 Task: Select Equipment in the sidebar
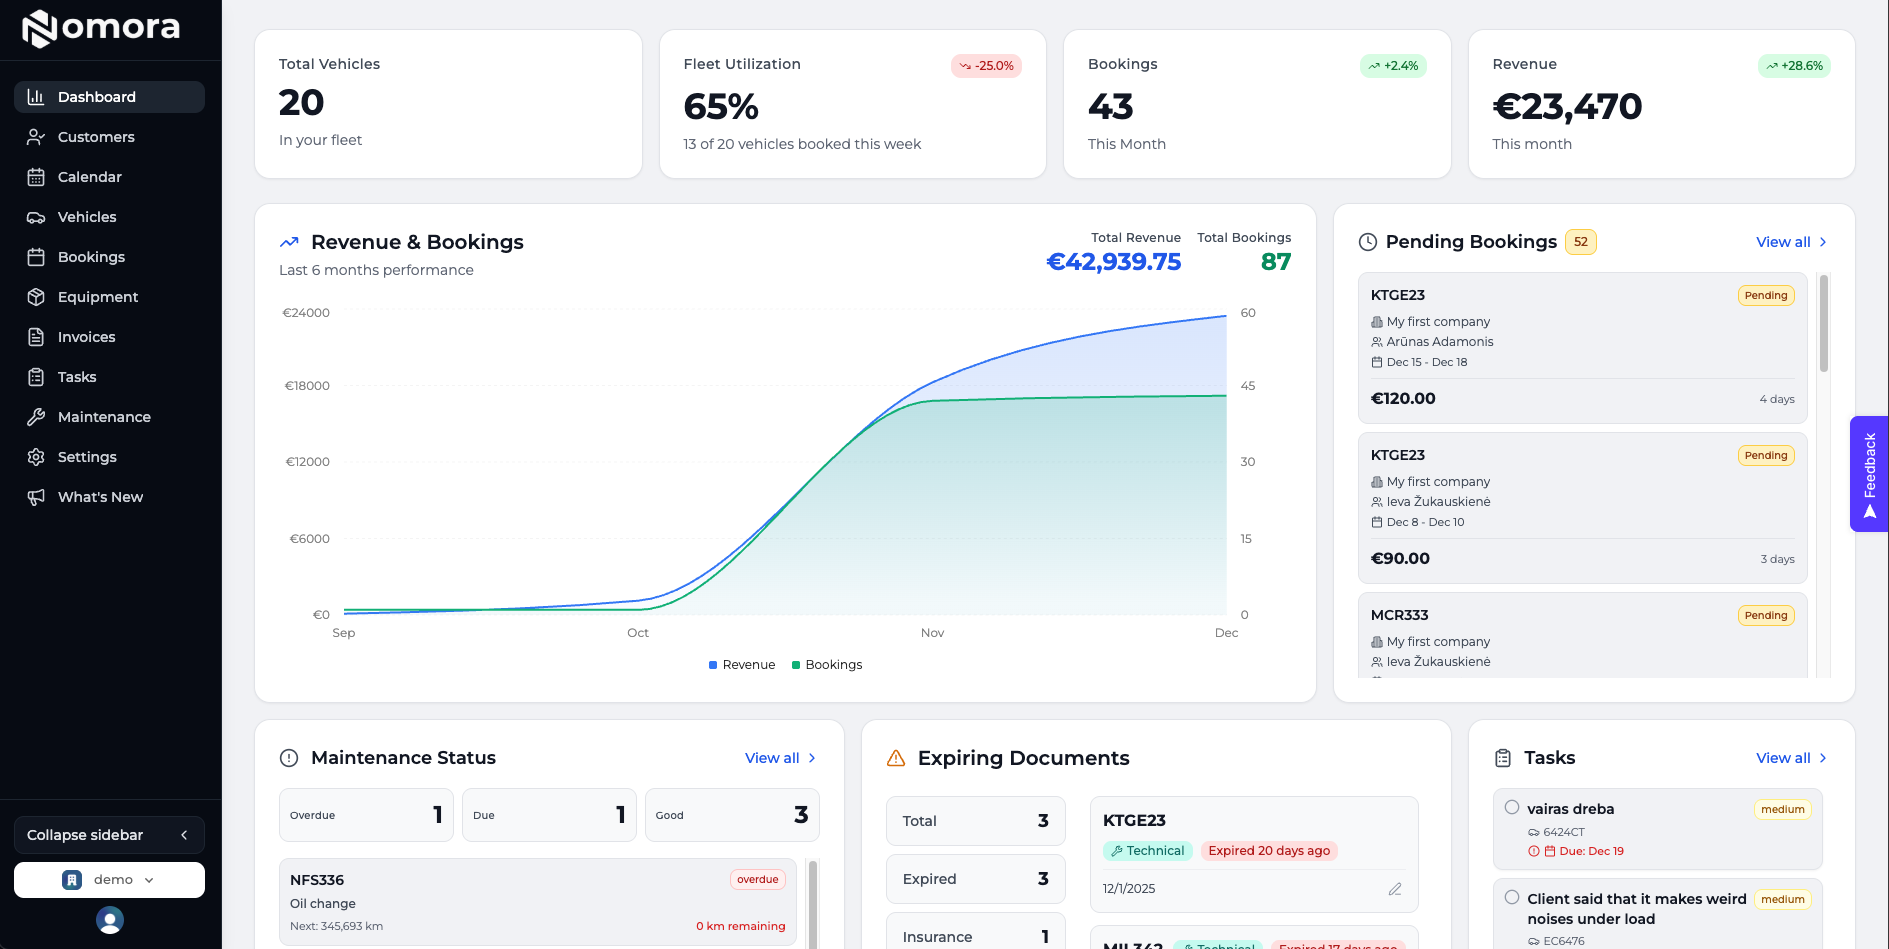109,297
